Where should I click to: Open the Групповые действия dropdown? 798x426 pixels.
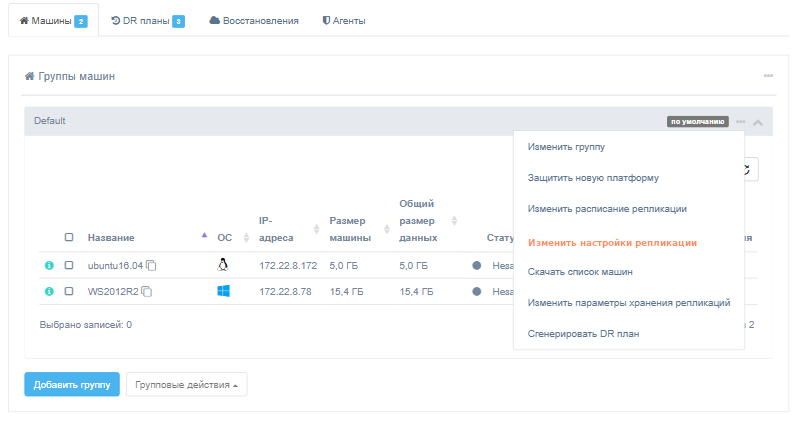[x=186, y=384]
